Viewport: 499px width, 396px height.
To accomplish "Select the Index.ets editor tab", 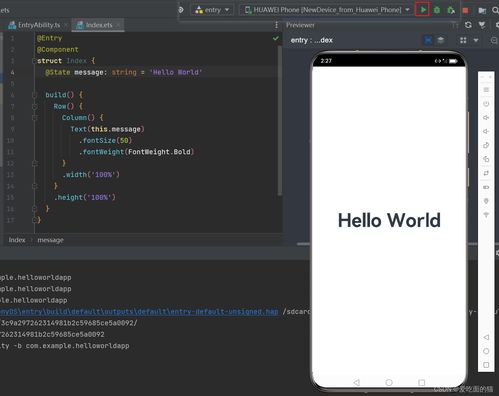I will point(96,25).
